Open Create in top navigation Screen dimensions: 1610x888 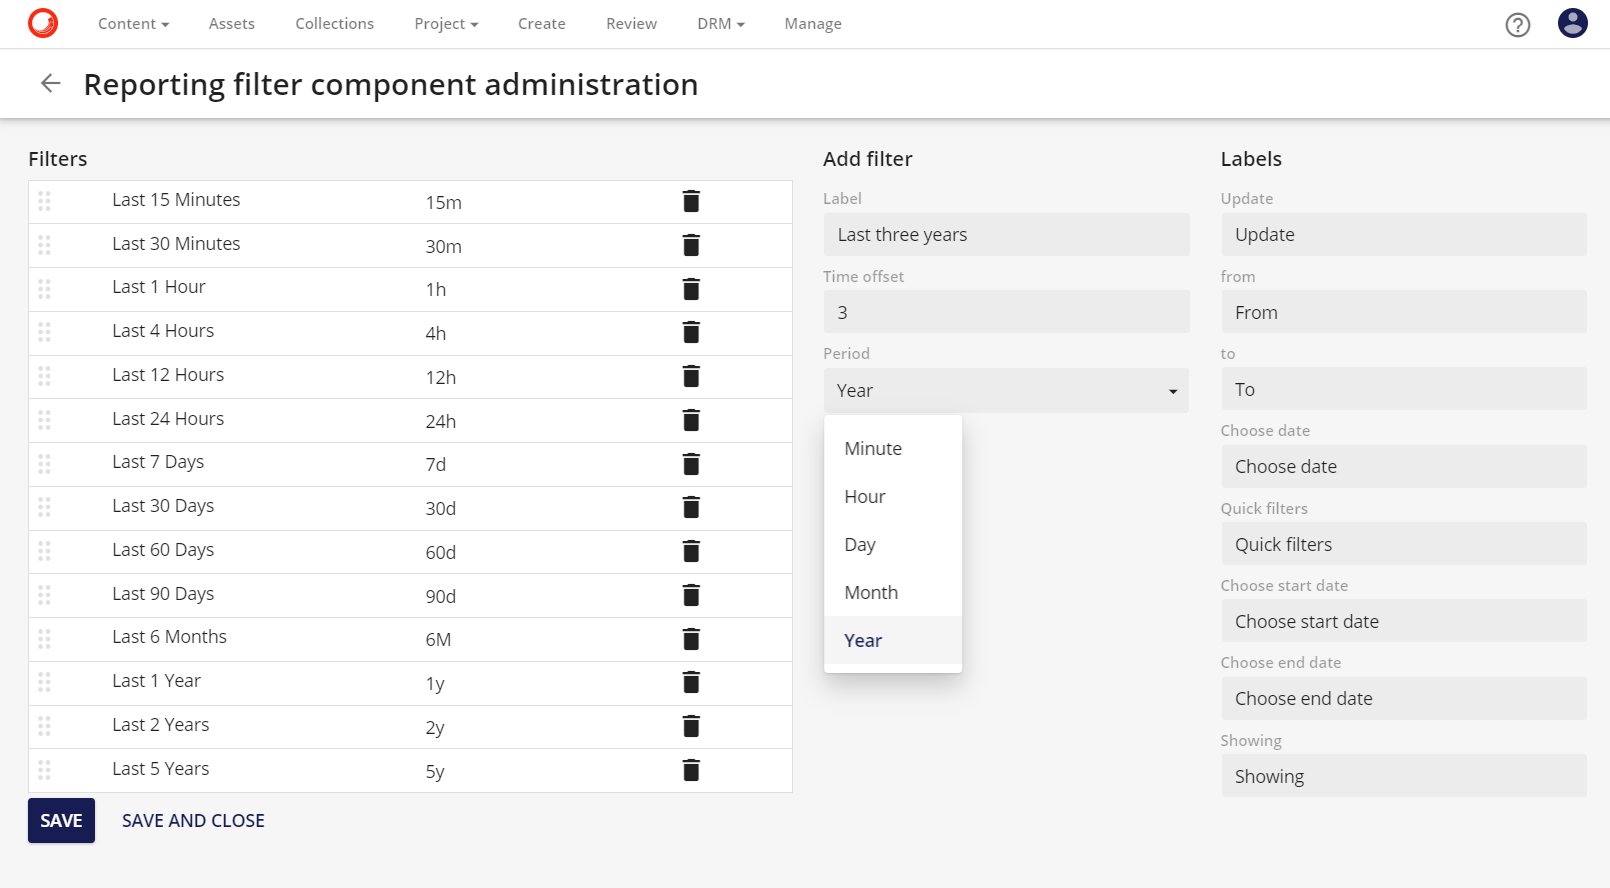pos(542,24)
